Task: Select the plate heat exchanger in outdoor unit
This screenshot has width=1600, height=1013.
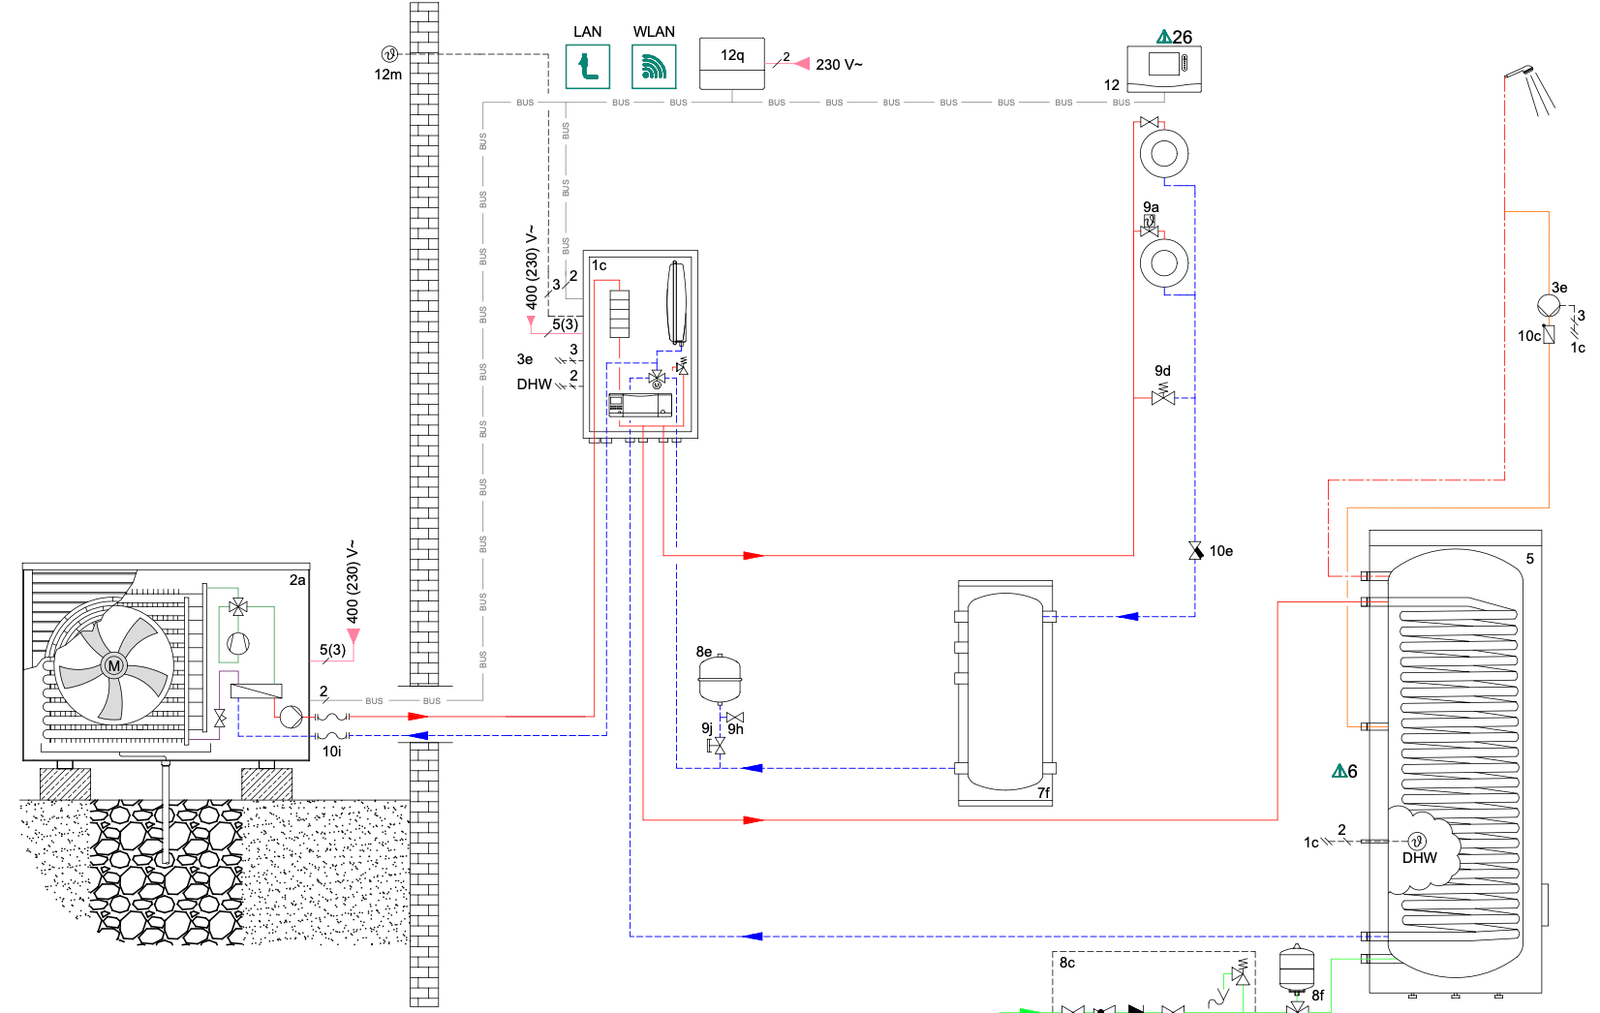Action: (x=256, y=690)
